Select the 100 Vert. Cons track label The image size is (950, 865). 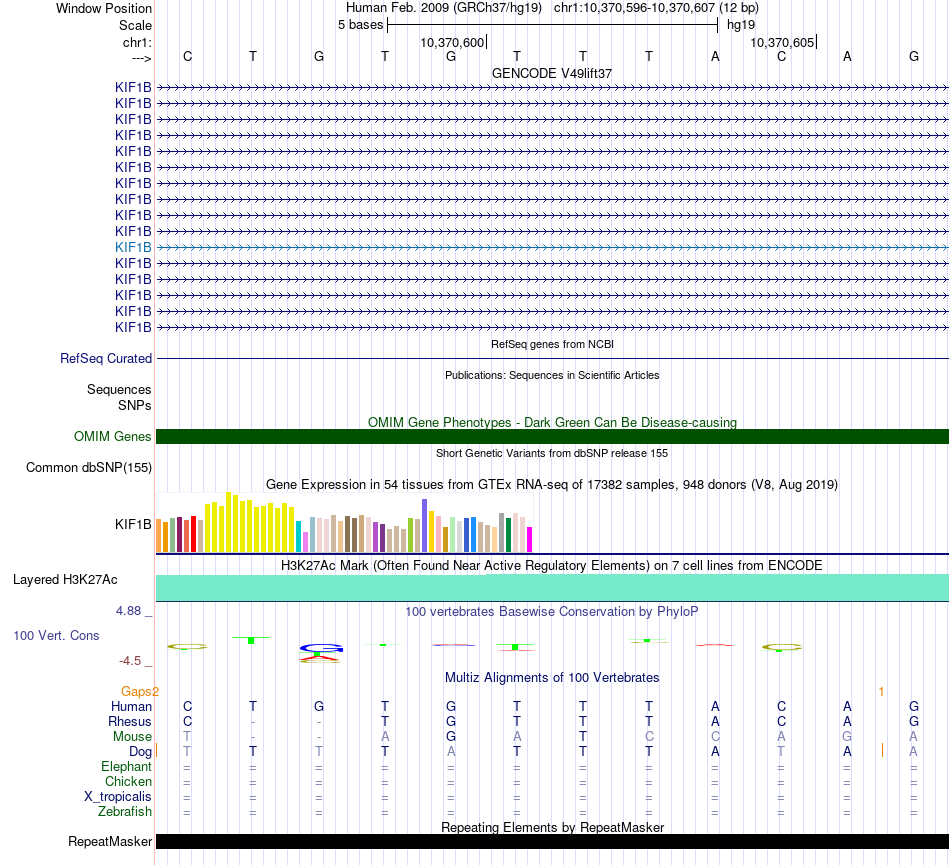56,635
